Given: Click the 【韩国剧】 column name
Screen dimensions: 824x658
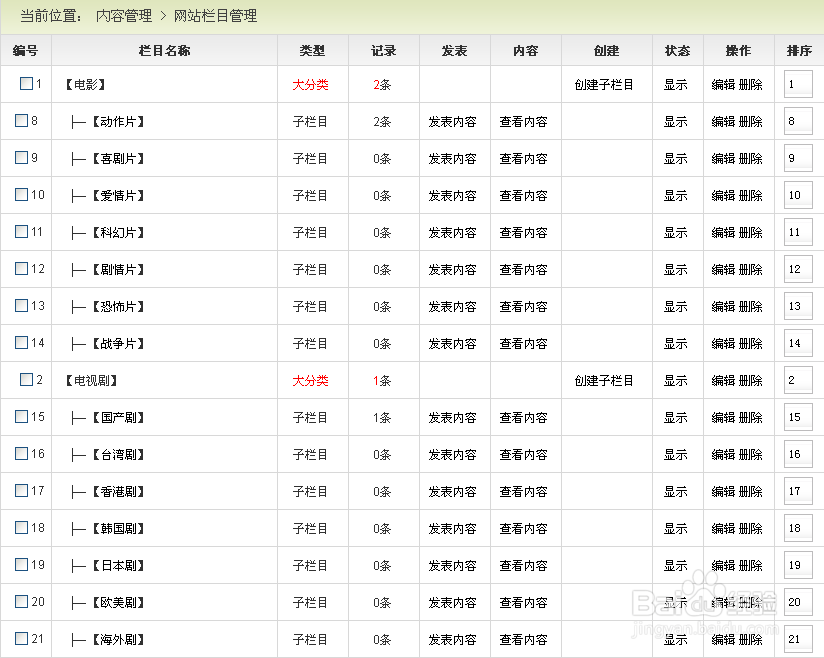Looking at the screenshot, I should coord(118,529).
